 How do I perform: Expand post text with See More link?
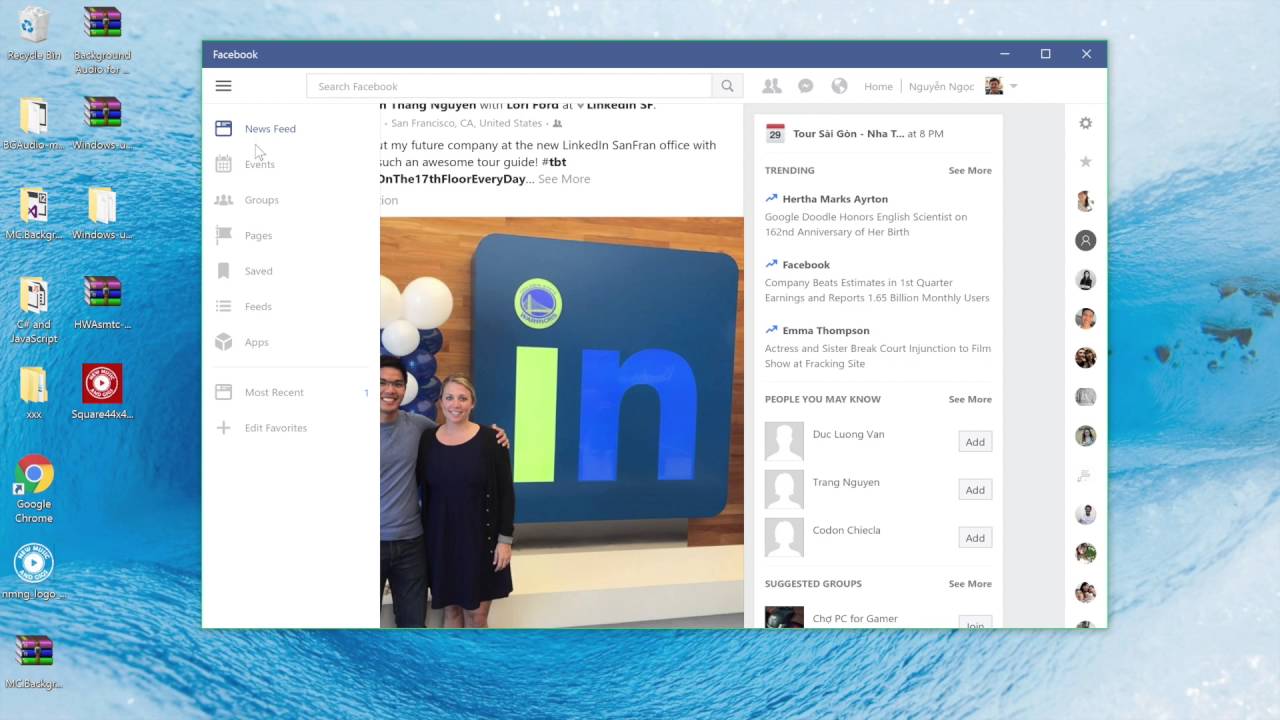point(564,179)
